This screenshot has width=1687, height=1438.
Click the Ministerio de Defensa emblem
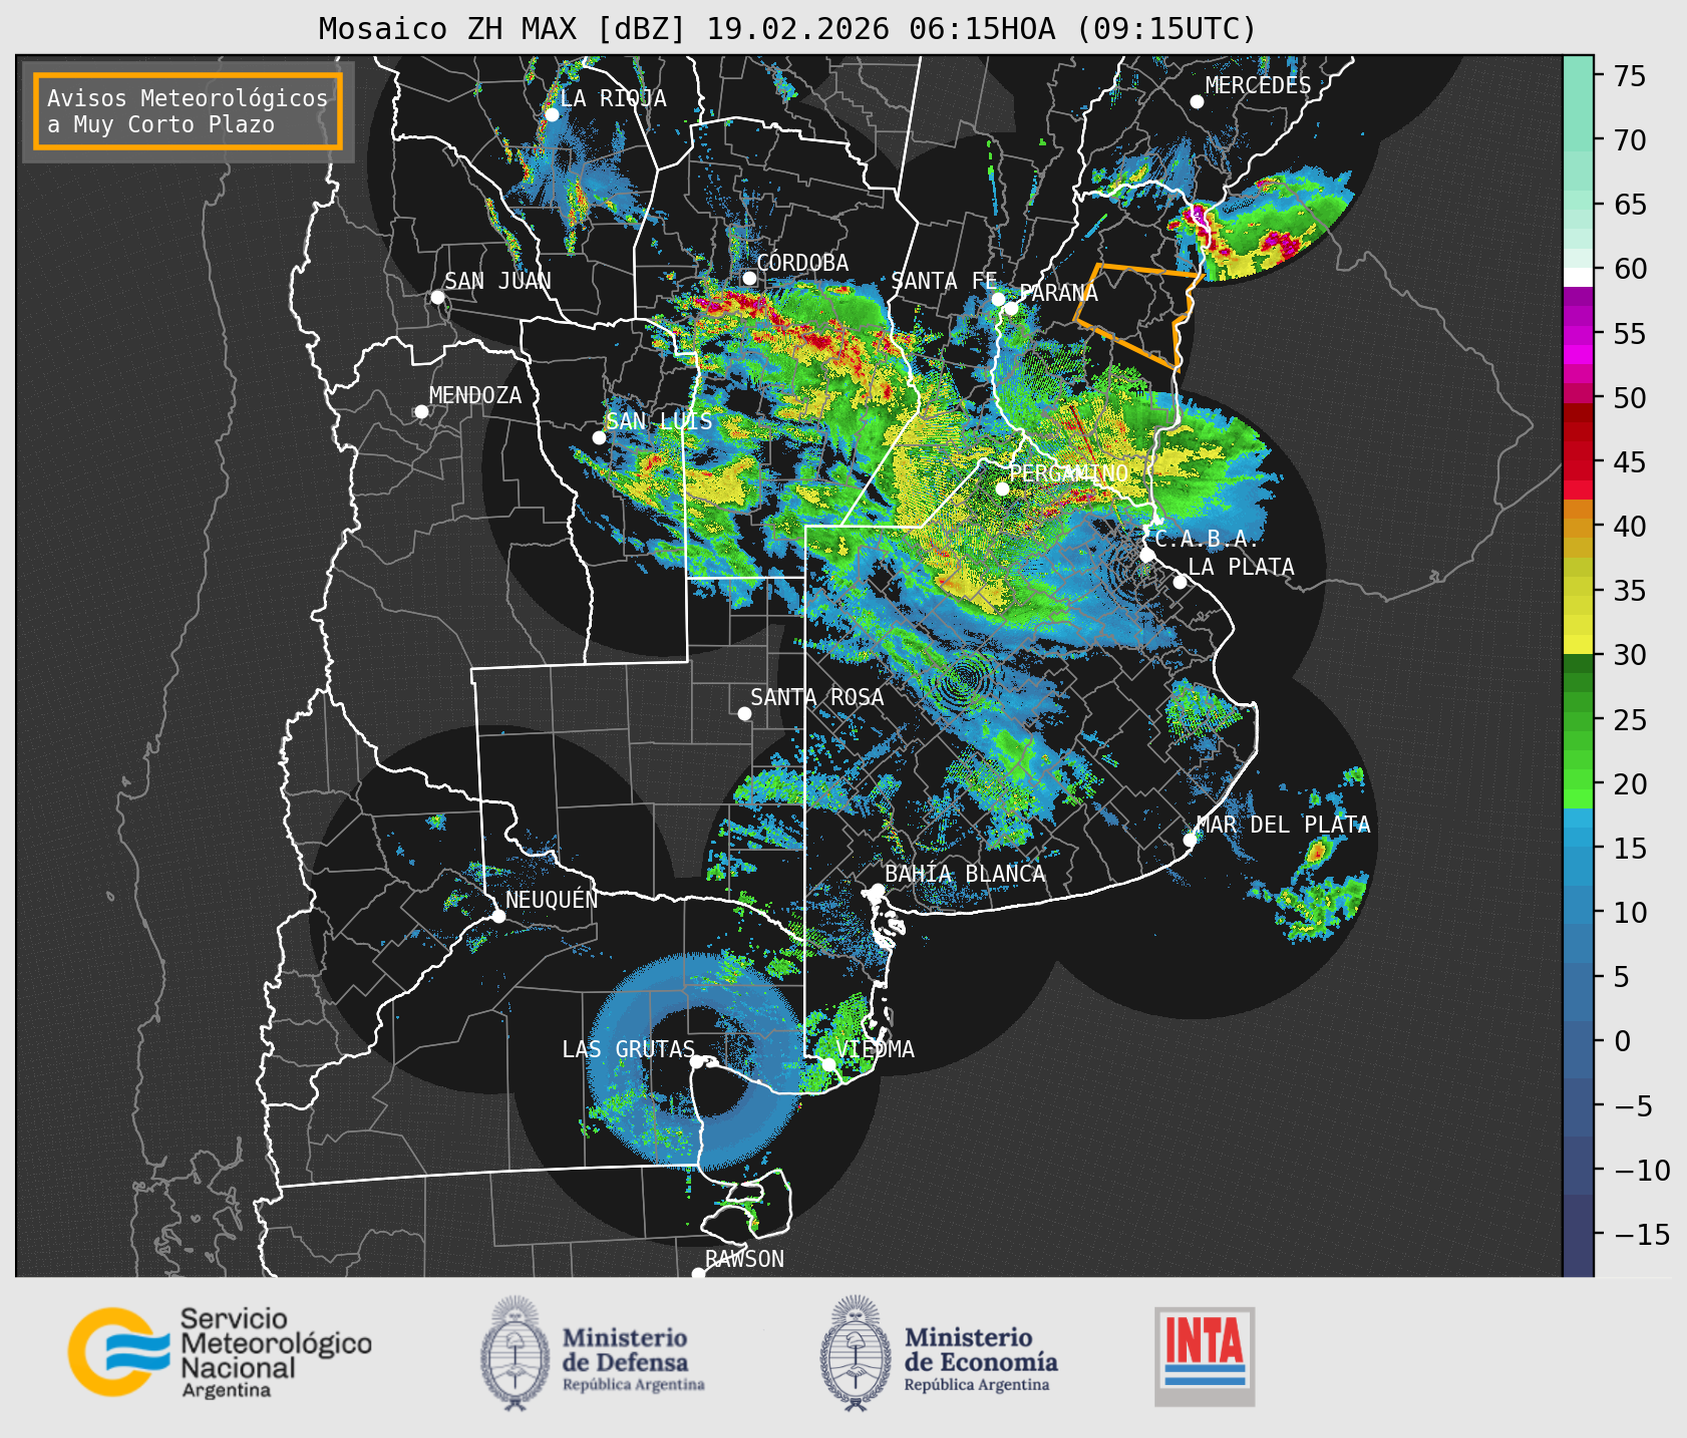click(x=515, y=1353)
